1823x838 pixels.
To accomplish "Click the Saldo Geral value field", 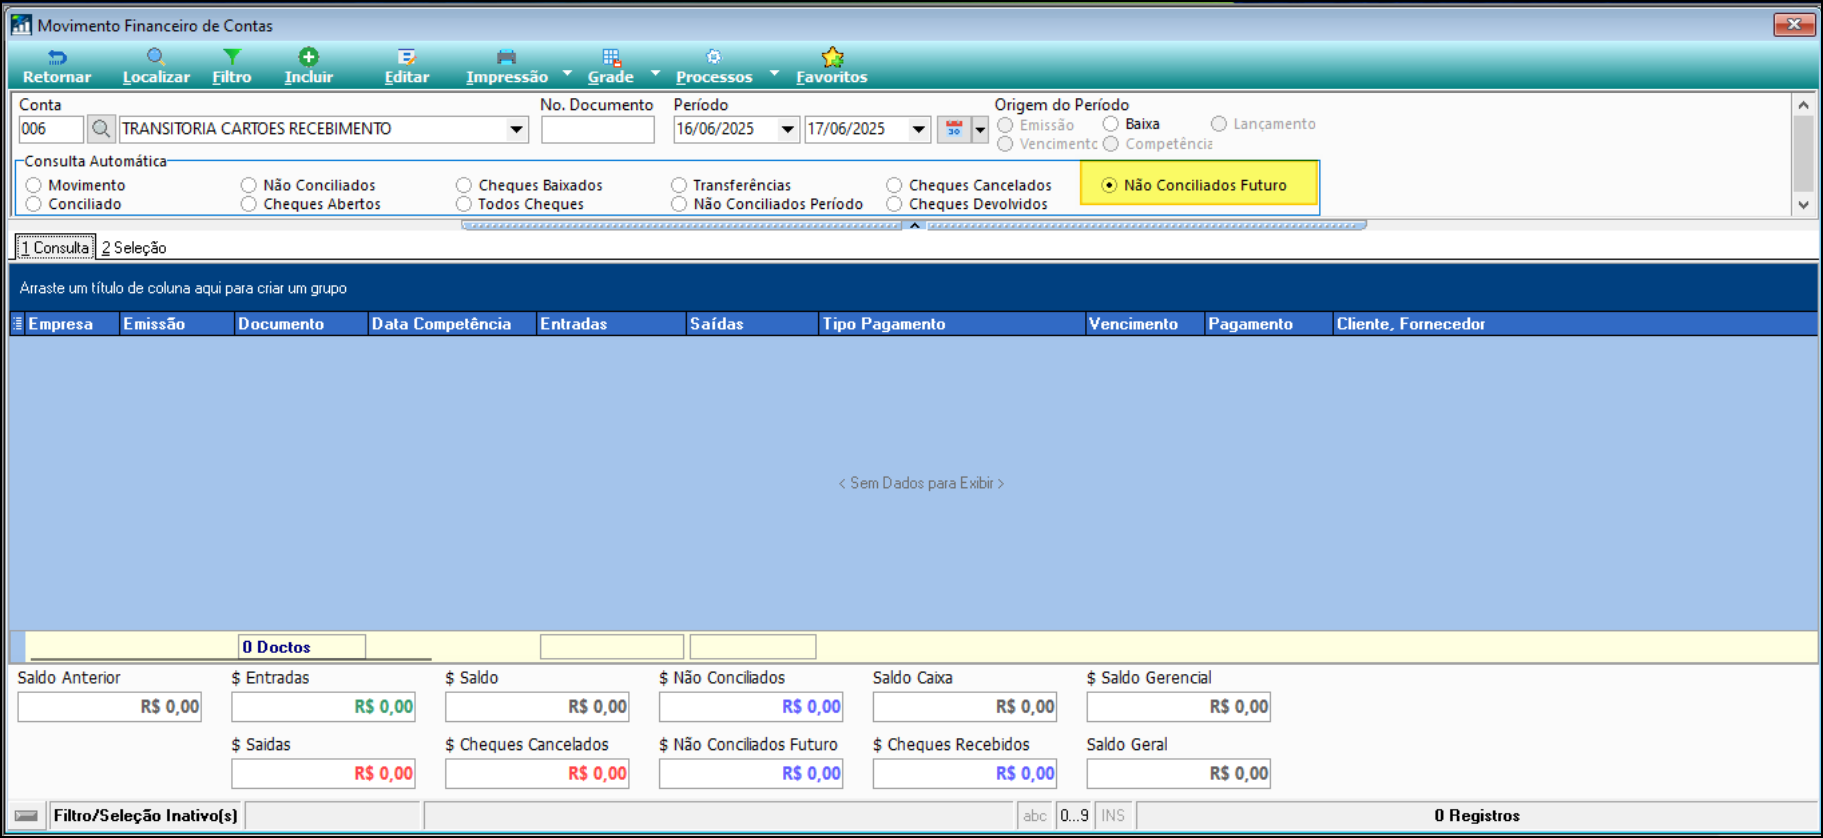I will [x=1179, y=774].
